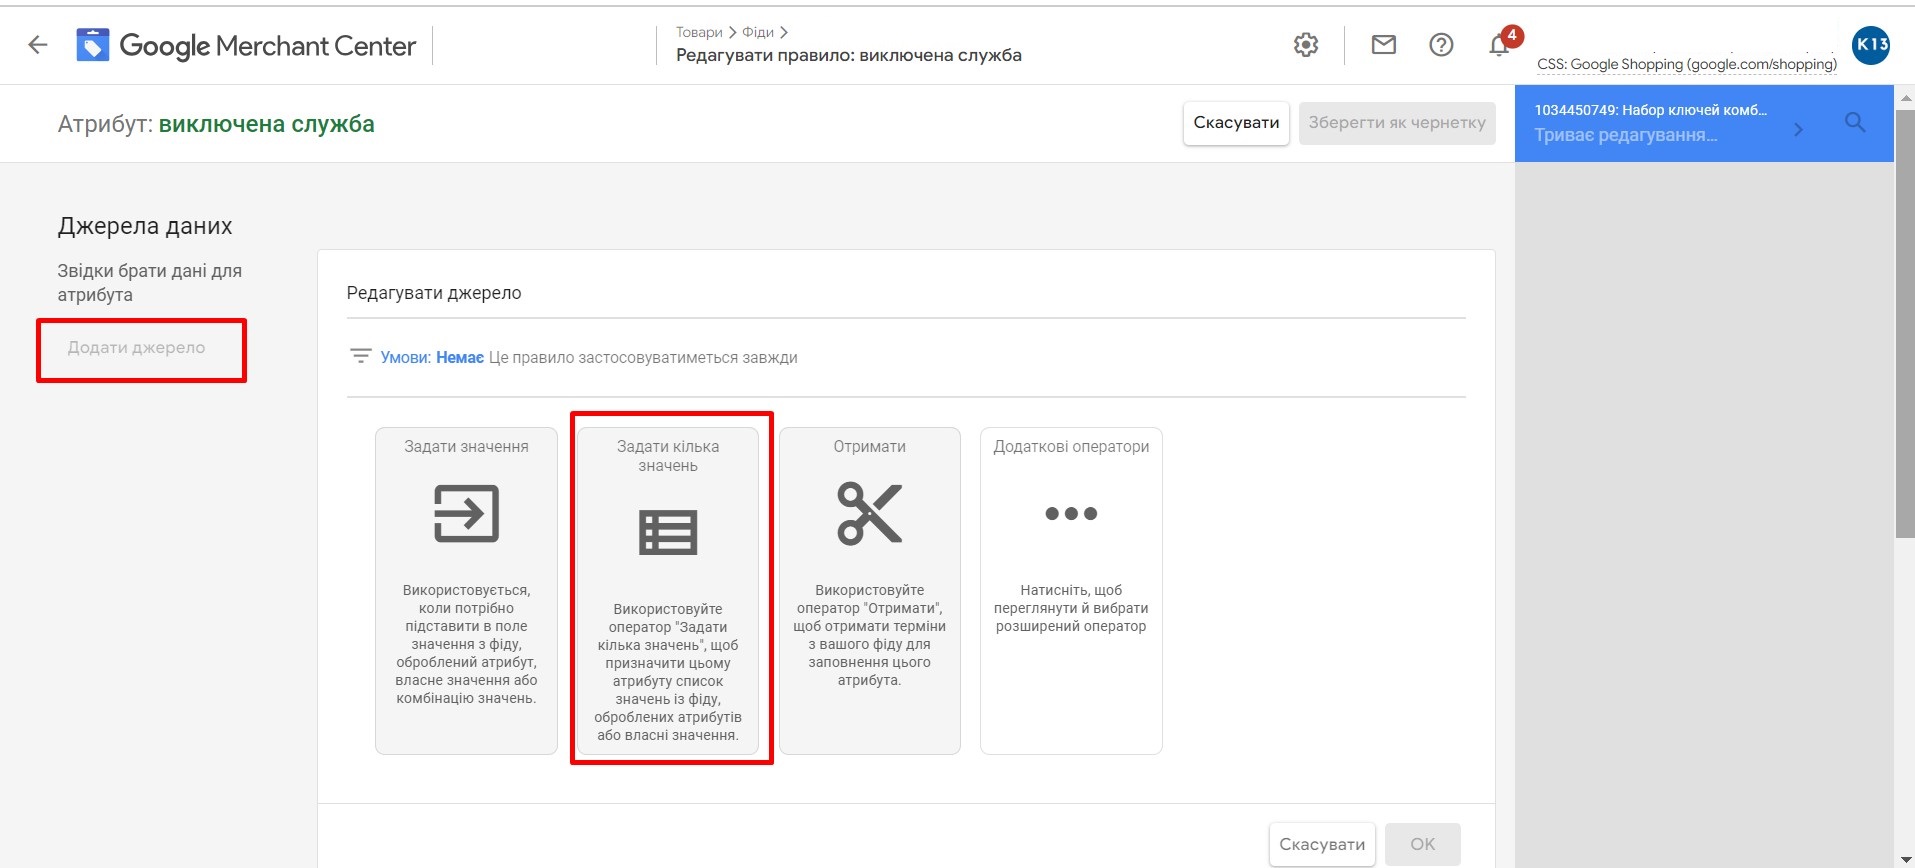
Task: Click the Фіди breadcrumb
Action: (x=758, y=32)
